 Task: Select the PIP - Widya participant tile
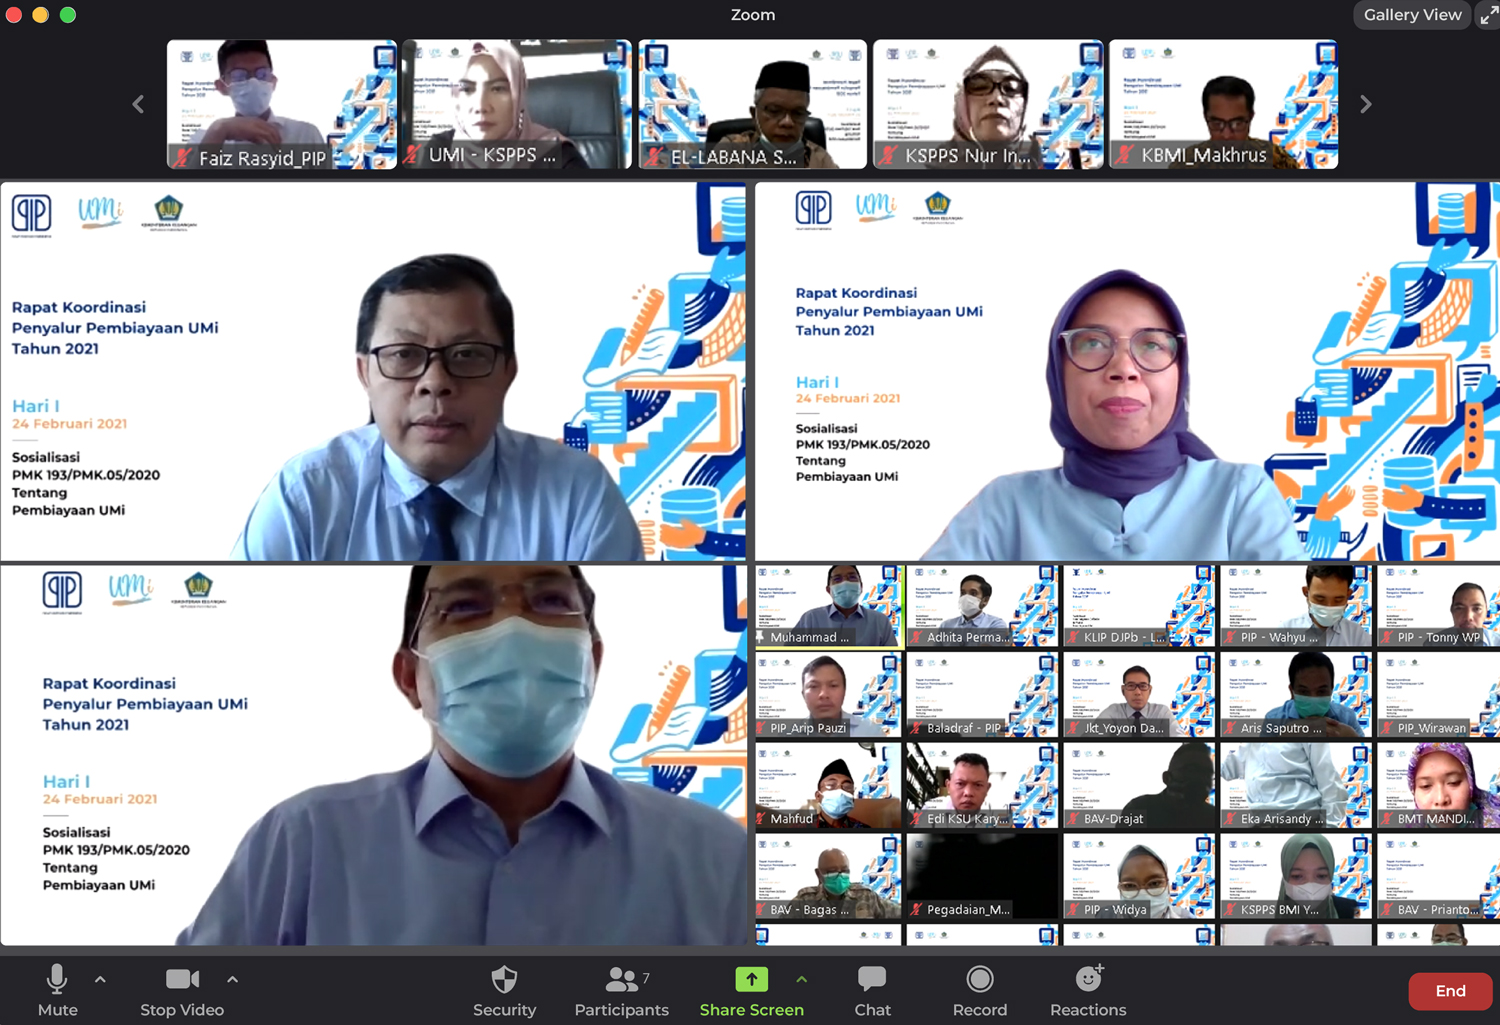click(x=1139, y=876)
